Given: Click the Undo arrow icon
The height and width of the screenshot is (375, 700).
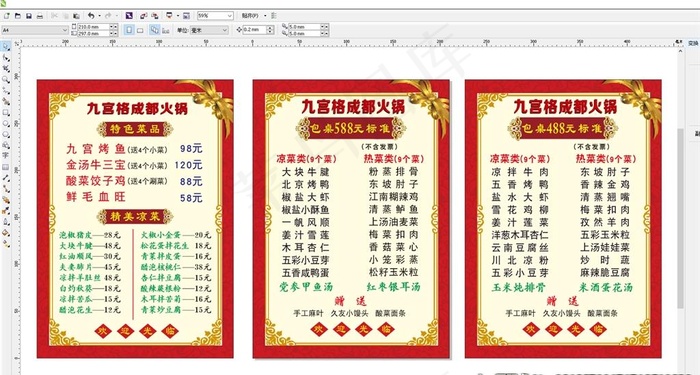Looking at the screenshot, I should tap(91, 16).
